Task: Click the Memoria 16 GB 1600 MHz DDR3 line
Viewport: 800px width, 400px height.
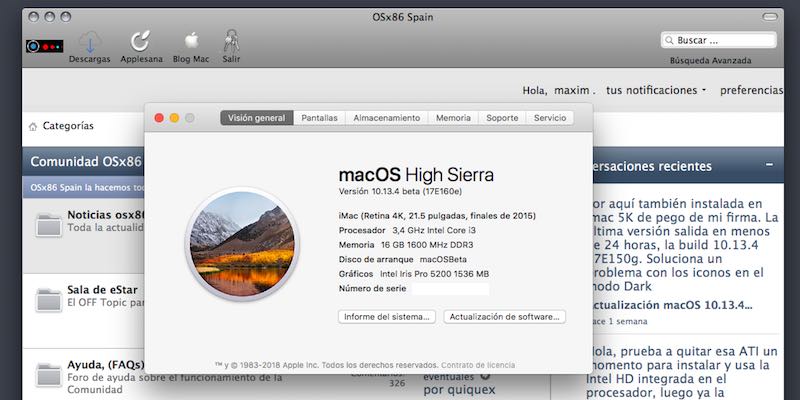Action: point(407,245)
